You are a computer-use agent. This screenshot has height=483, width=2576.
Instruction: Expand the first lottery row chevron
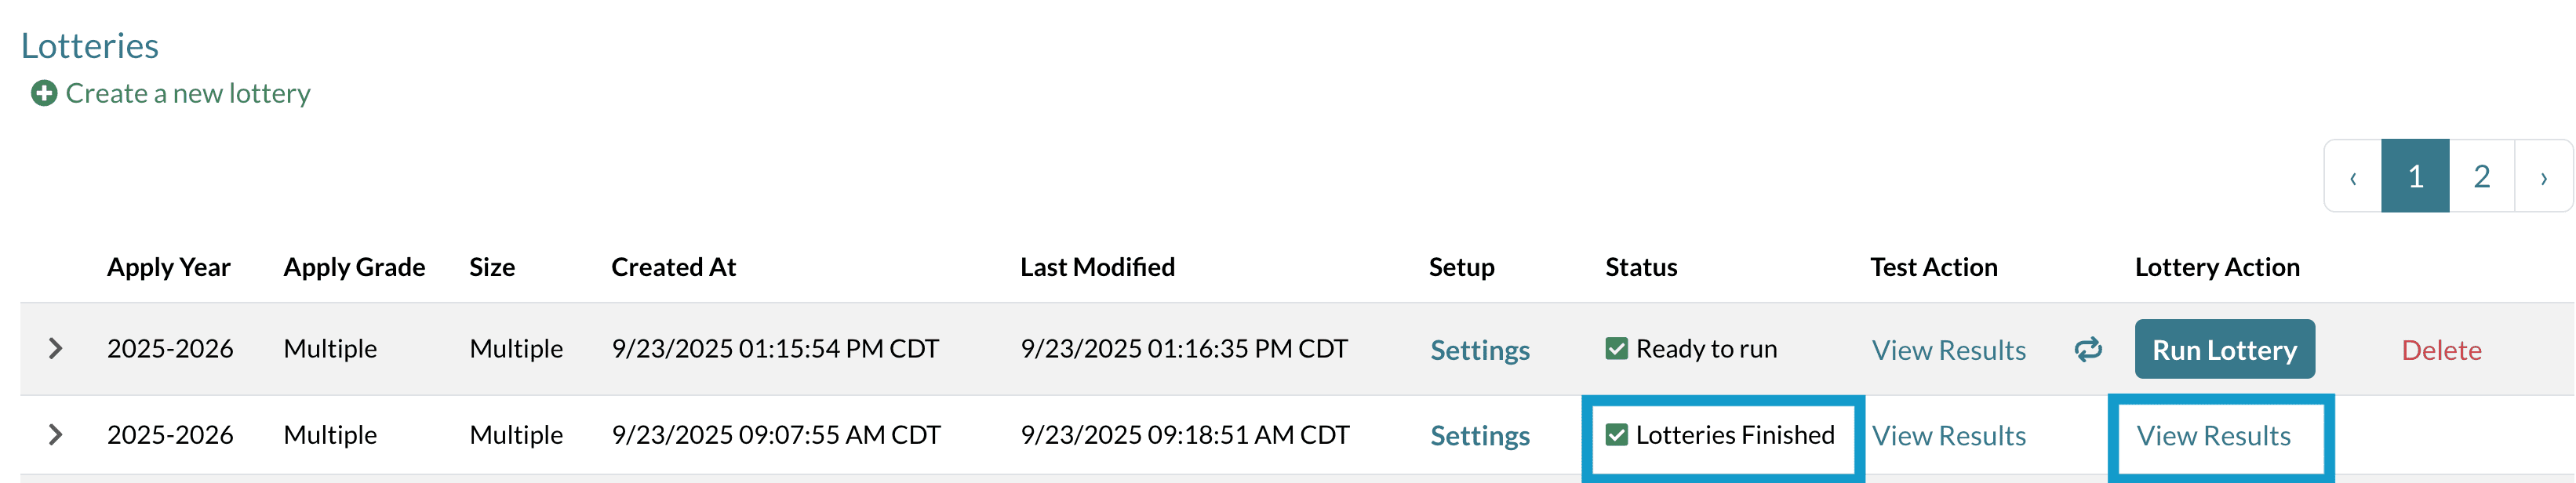point(56,349)
